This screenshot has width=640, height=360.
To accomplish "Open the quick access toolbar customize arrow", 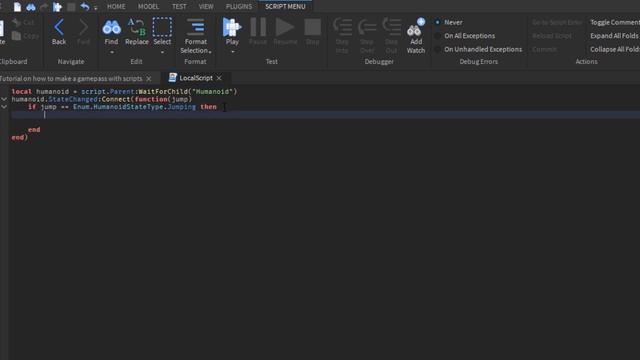I will coord(96,8).
